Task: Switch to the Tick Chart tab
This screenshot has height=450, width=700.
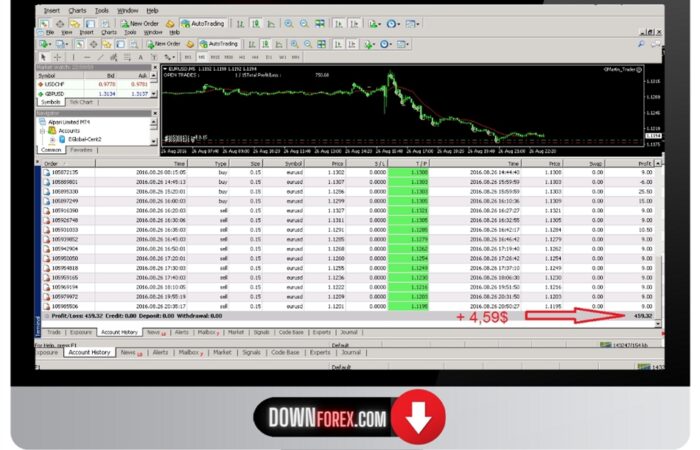Action: (x=81, y=102)
